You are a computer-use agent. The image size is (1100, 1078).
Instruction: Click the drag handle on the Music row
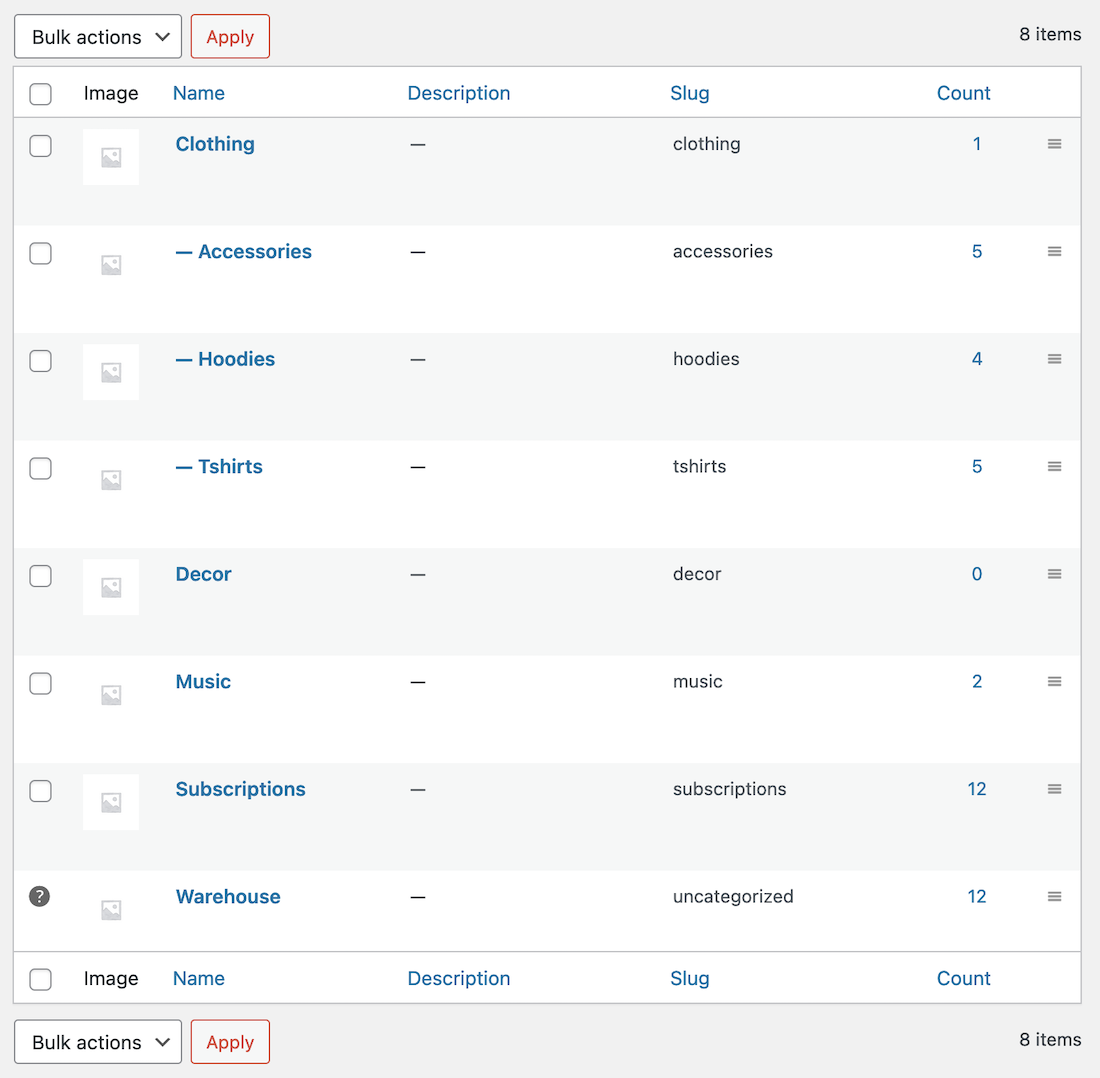pos(1054,682)
